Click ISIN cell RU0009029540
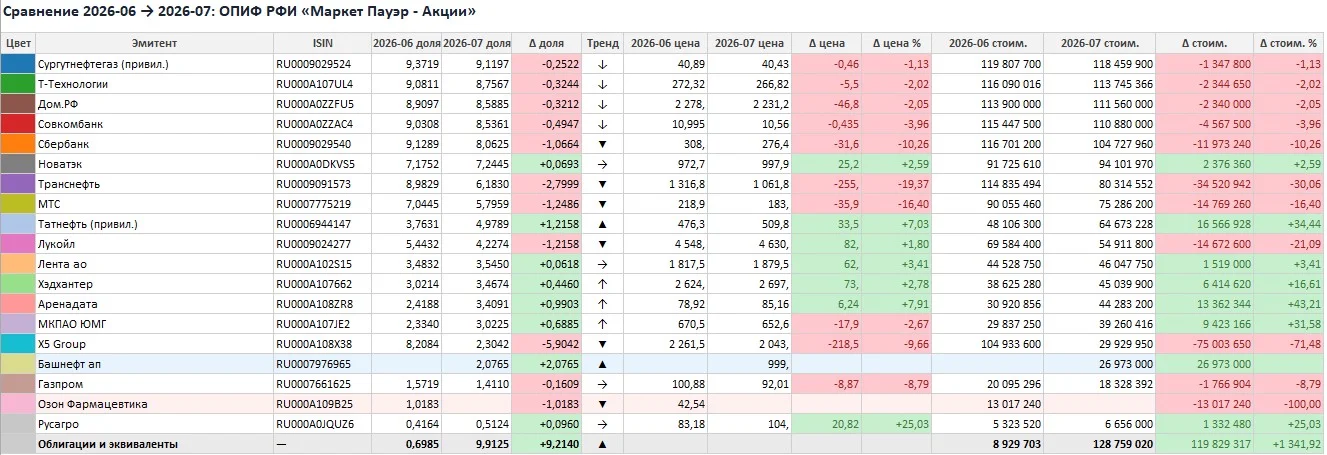This screenshot has height=455, width=1327. tap(322, 143)
